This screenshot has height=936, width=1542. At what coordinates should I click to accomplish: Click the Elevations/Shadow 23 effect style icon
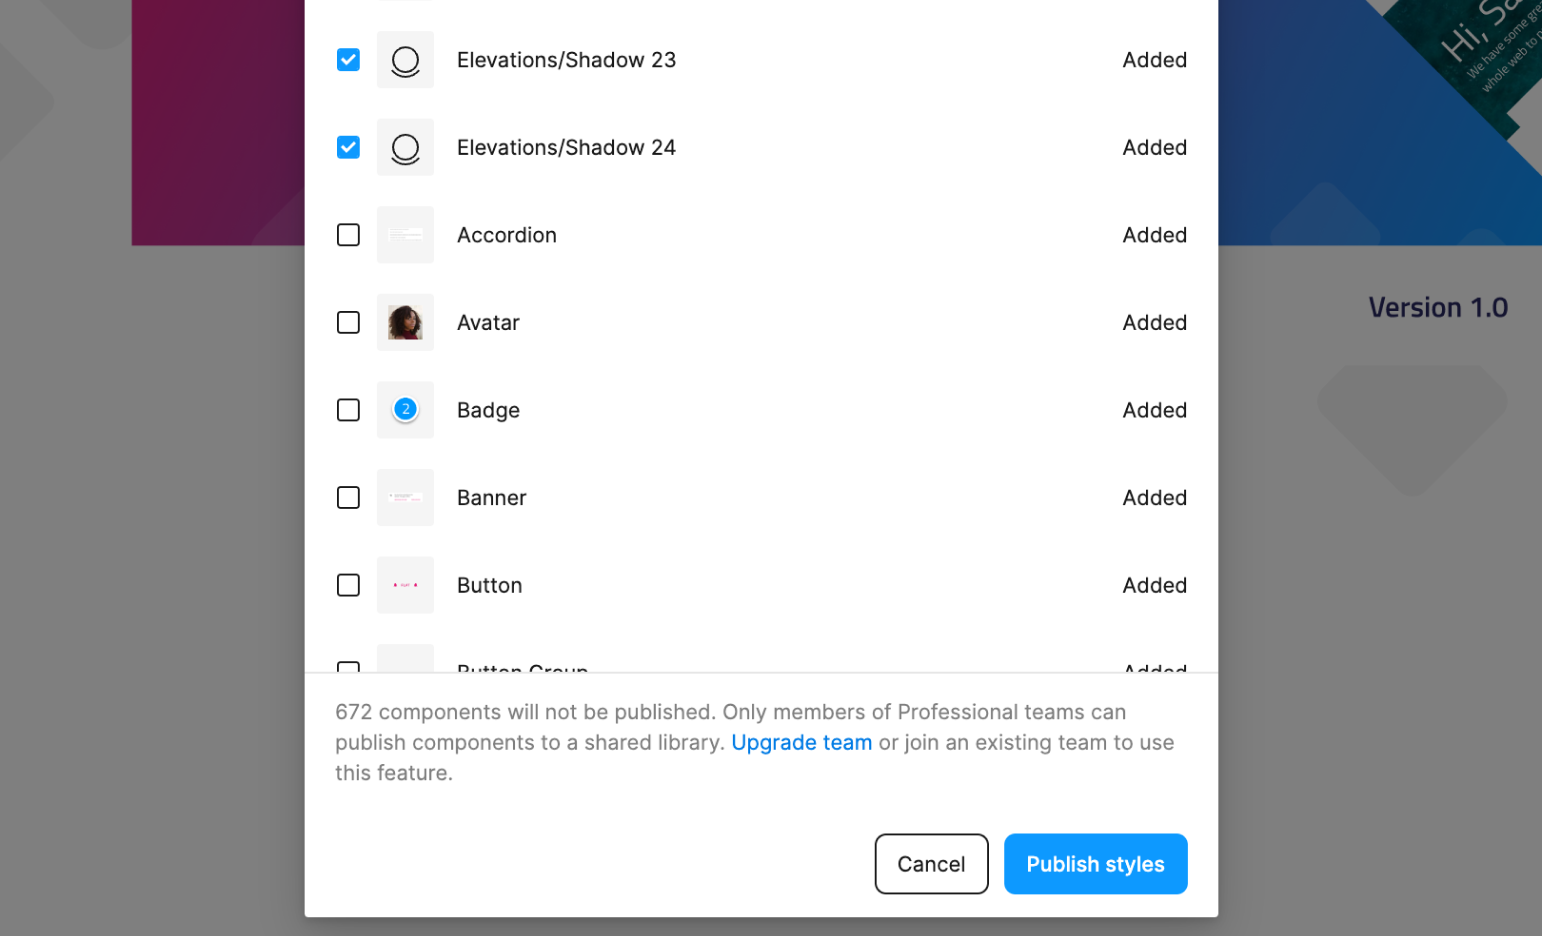405,60
